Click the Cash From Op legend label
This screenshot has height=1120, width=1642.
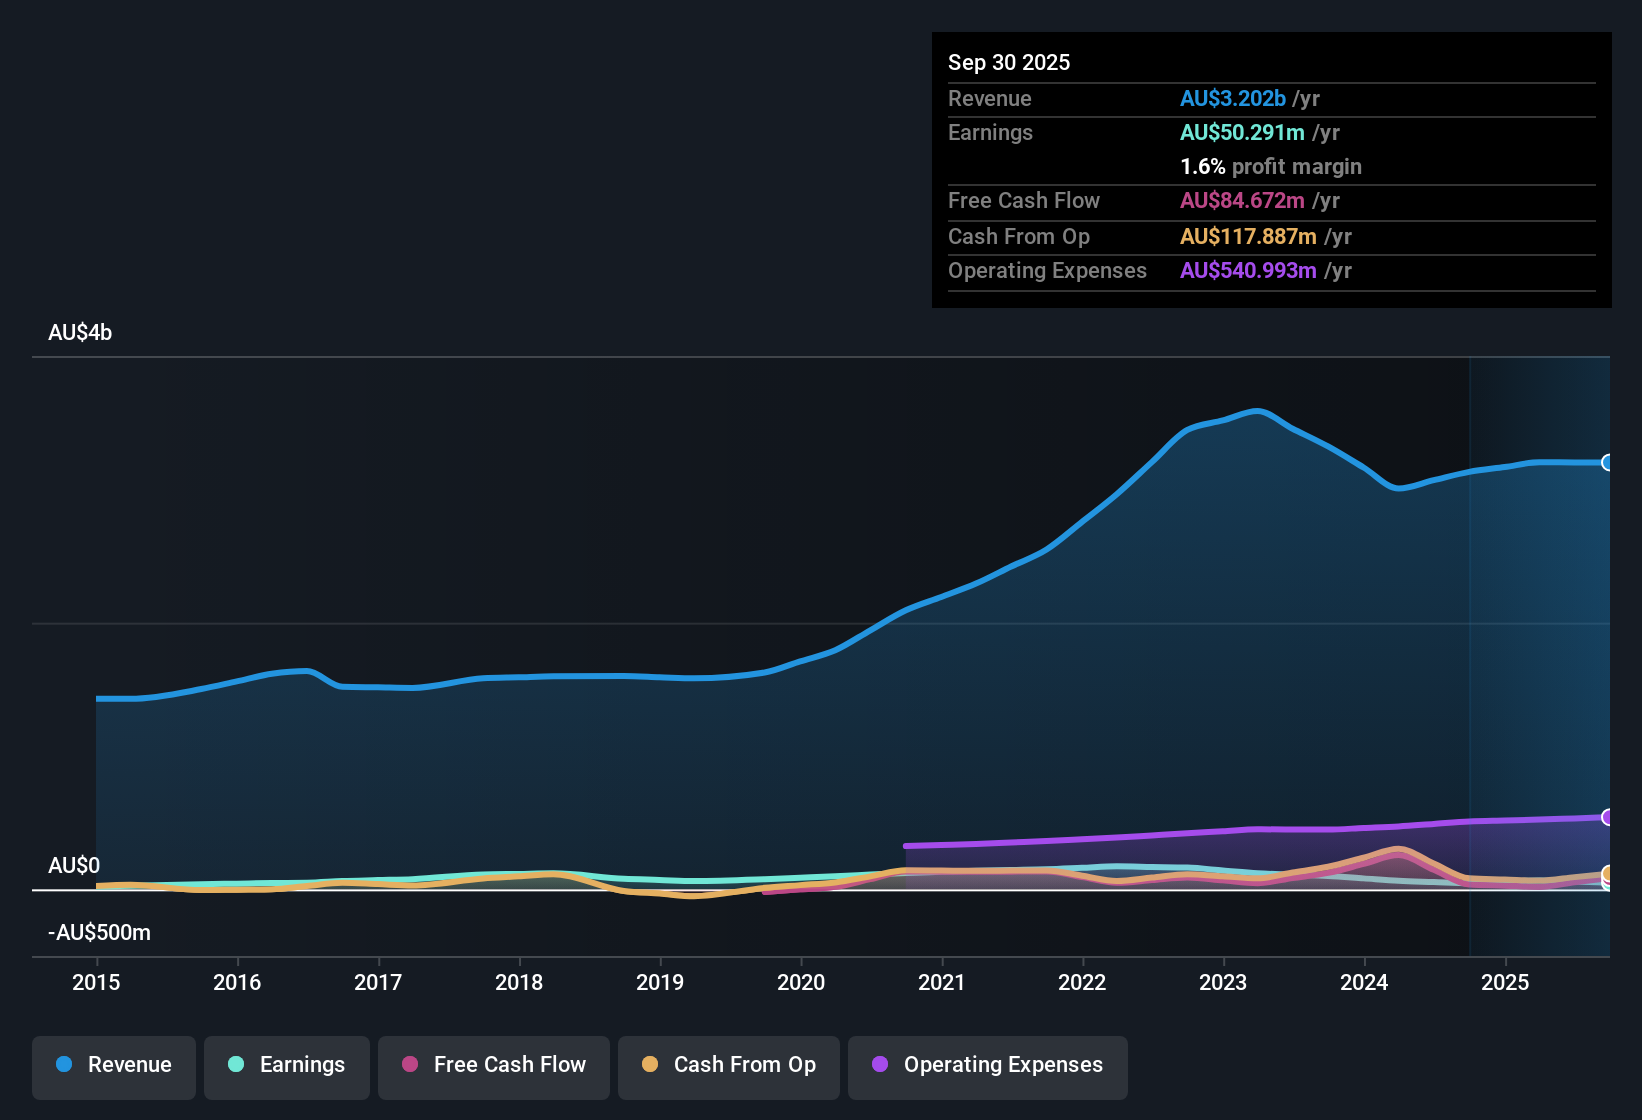[744, 1065]
